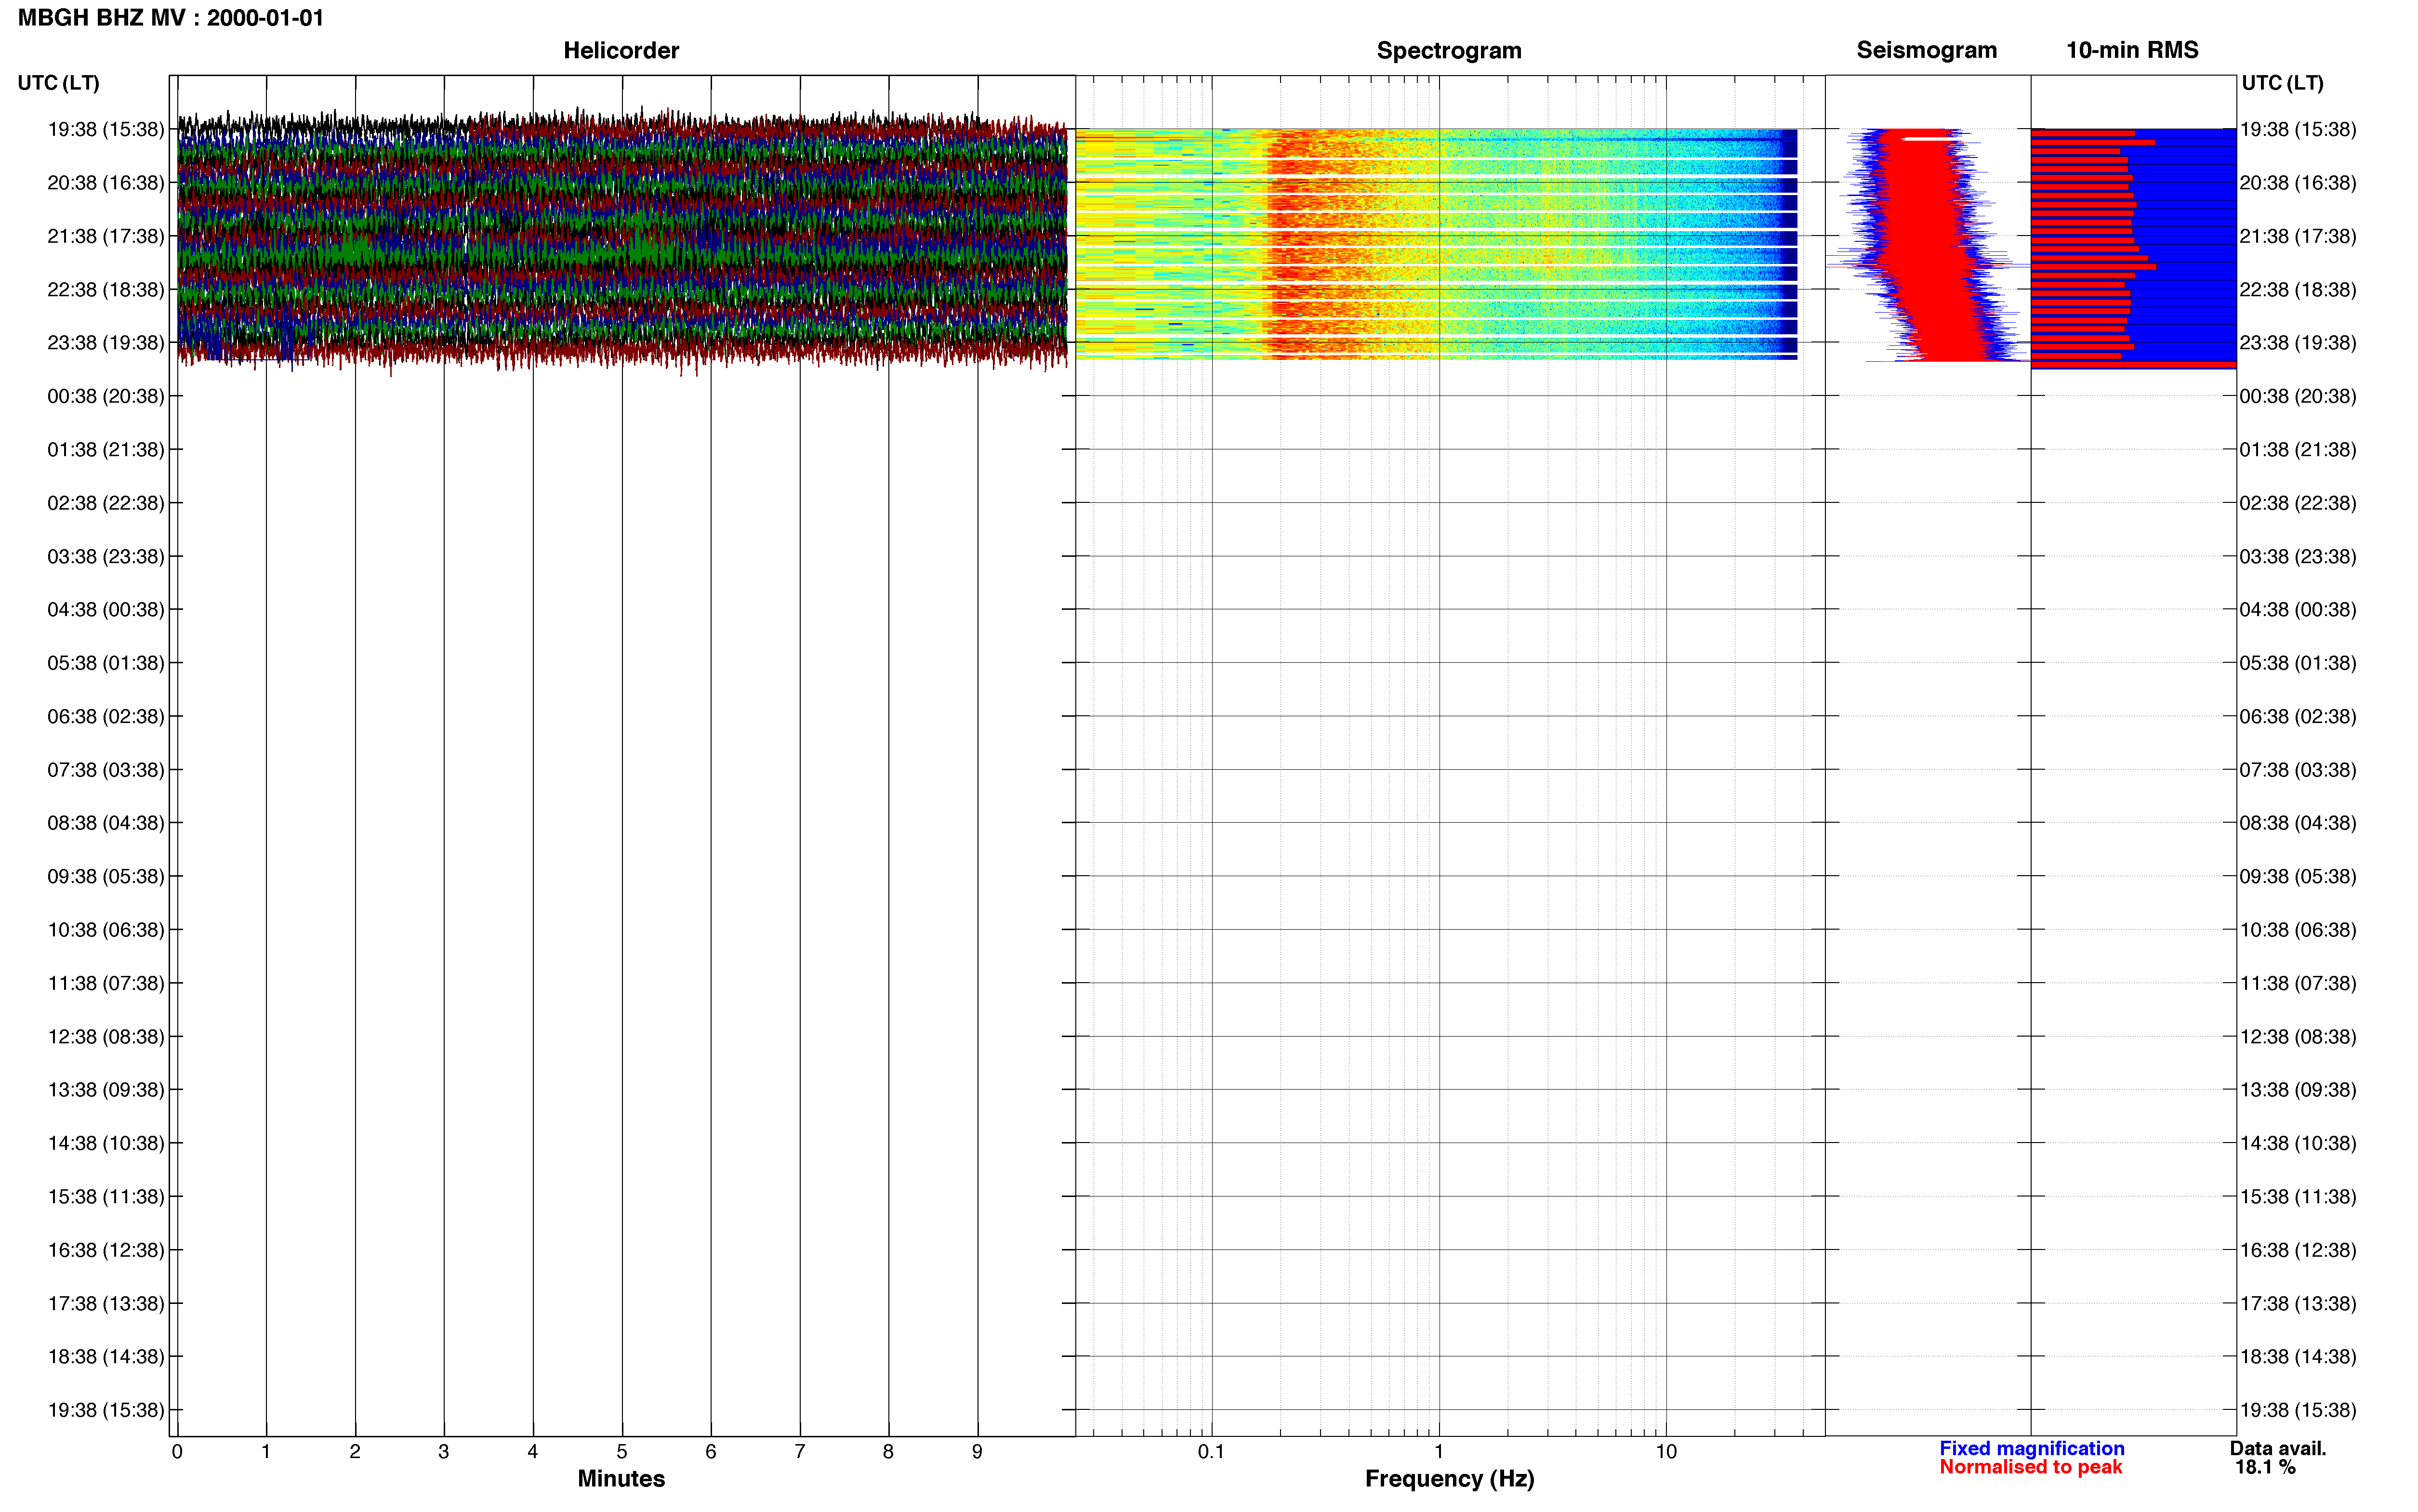Click the 03:38 (23:38) label beside the RMS panel
This screenshot has width=2418, height=1512.
pyautogui.click(x=2298, y=556)
